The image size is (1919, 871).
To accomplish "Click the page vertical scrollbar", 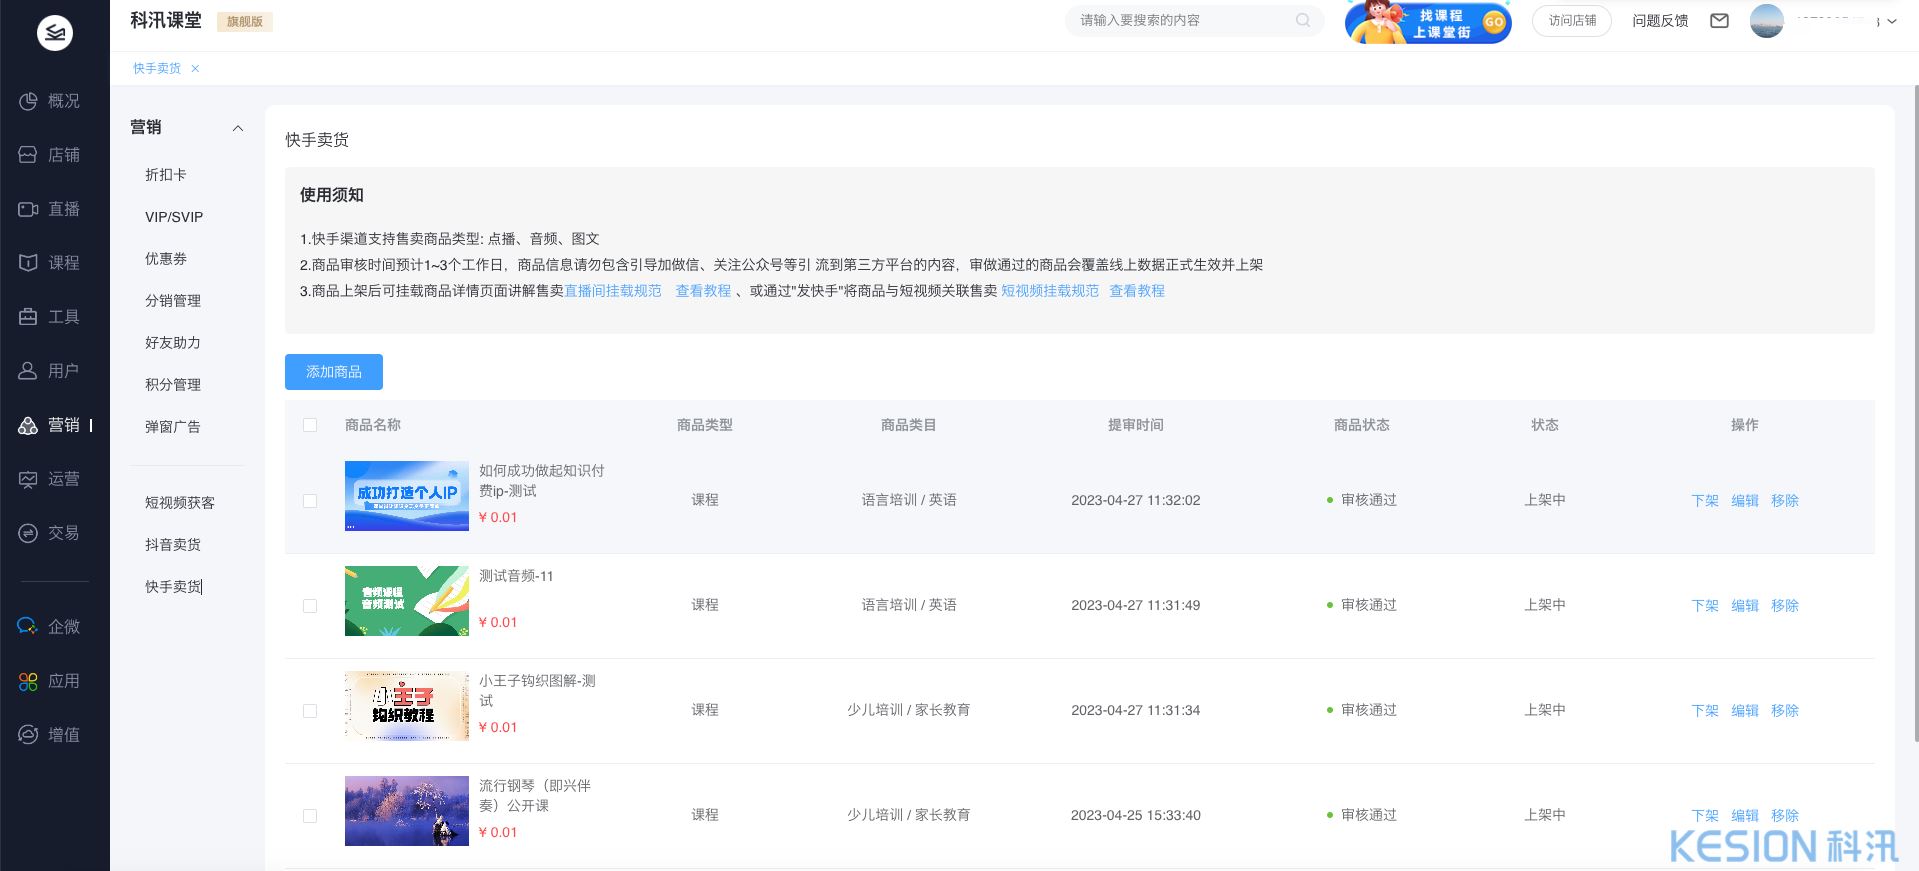I will pos(1915,413).
